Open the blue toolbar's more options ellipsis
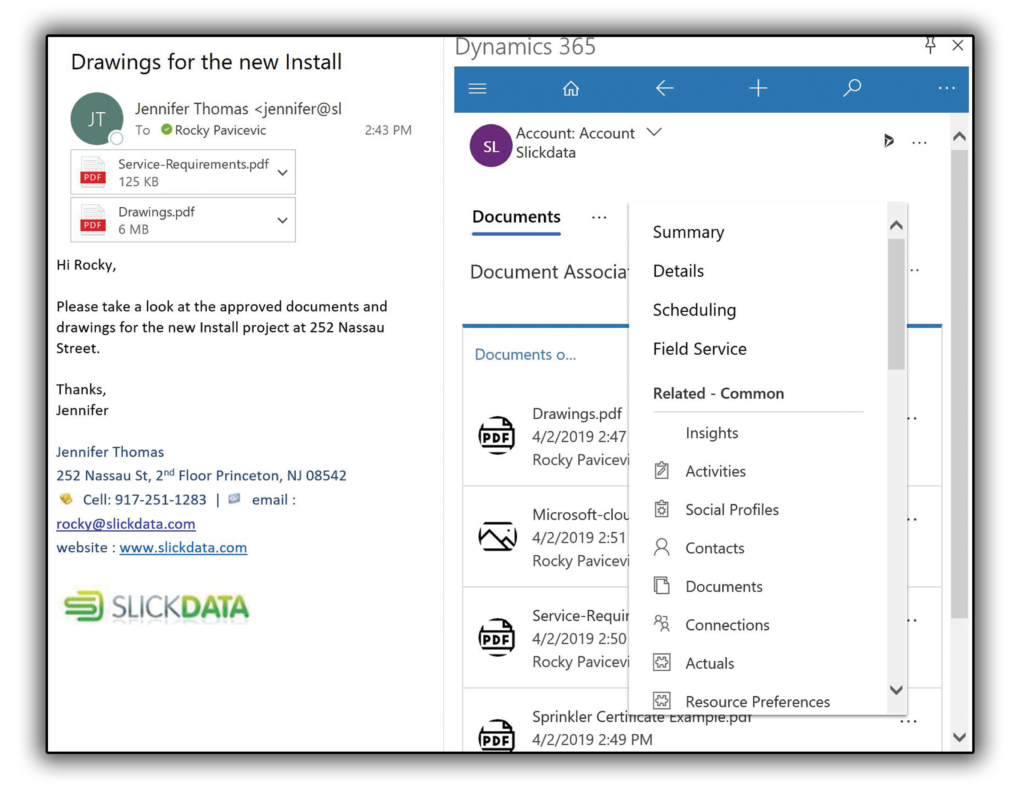Viewport: 1024px width, 791px height. tap(946, 88)
